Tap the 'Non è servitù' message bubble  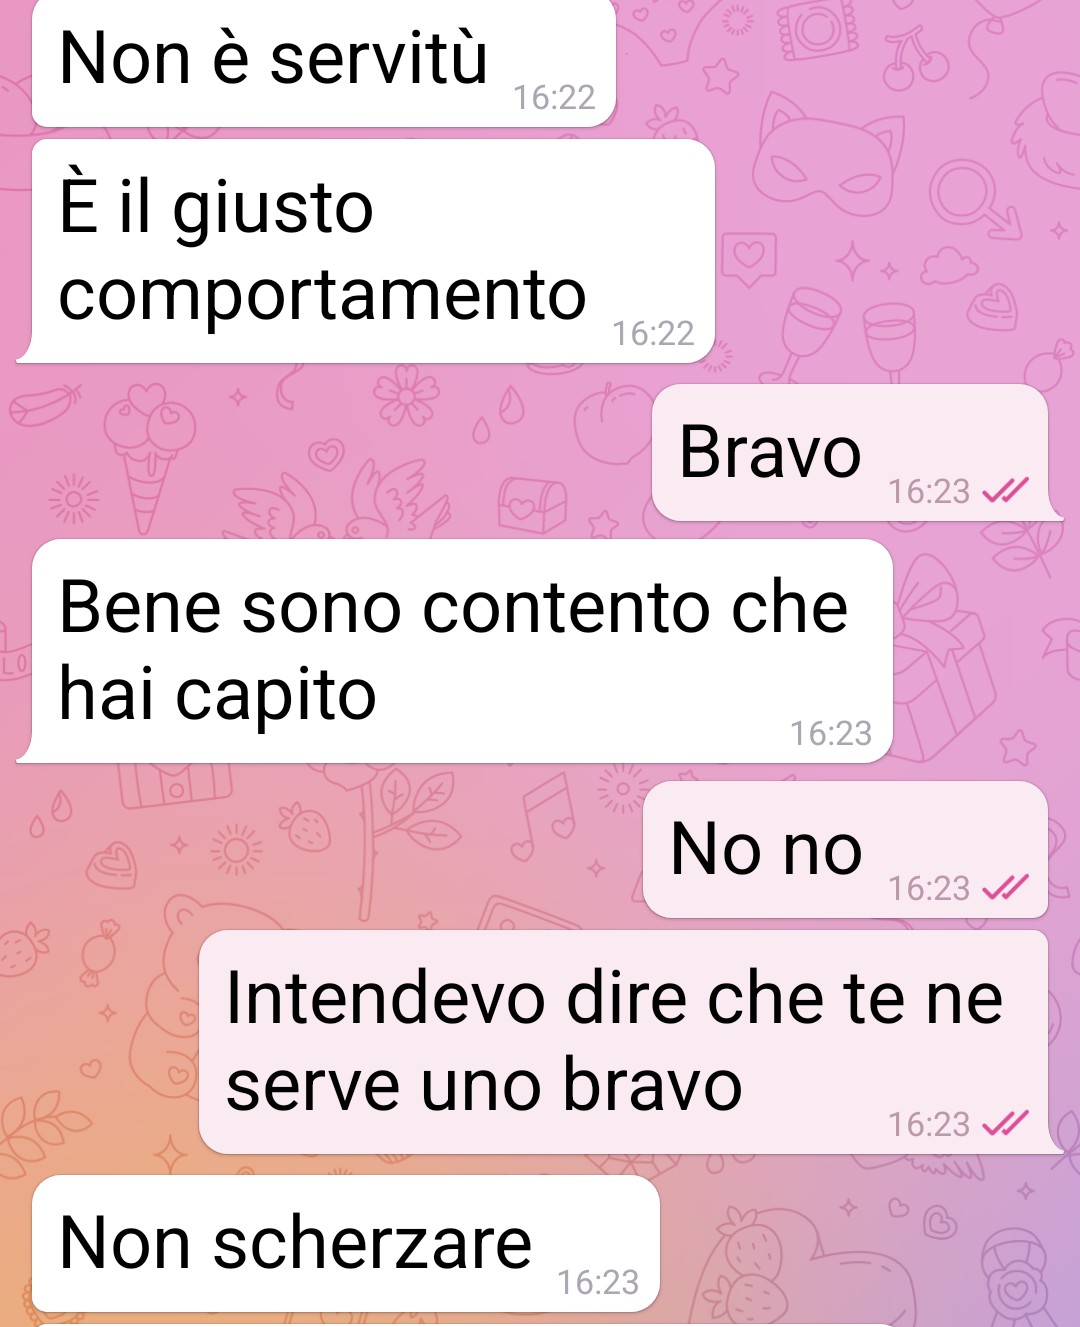click(324, 62)
